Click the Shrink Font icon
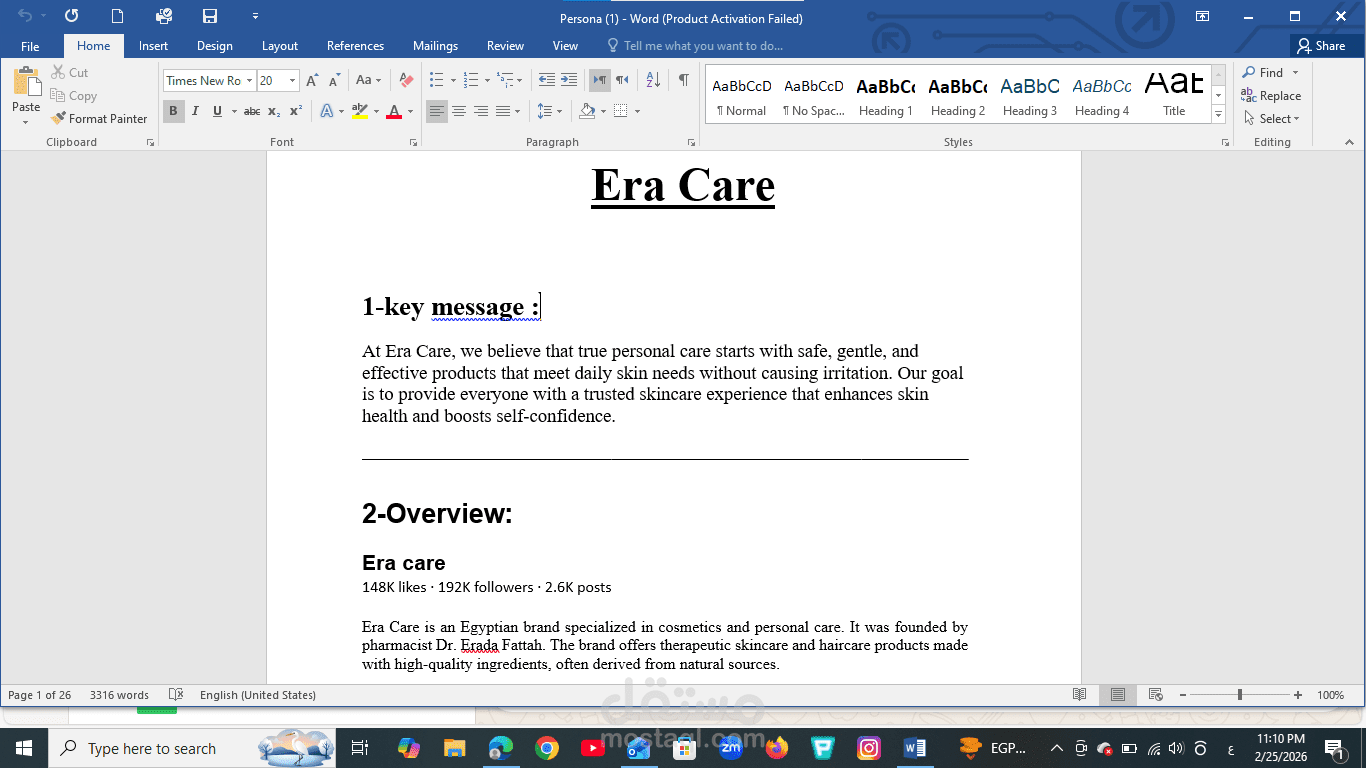 point(334,80)
